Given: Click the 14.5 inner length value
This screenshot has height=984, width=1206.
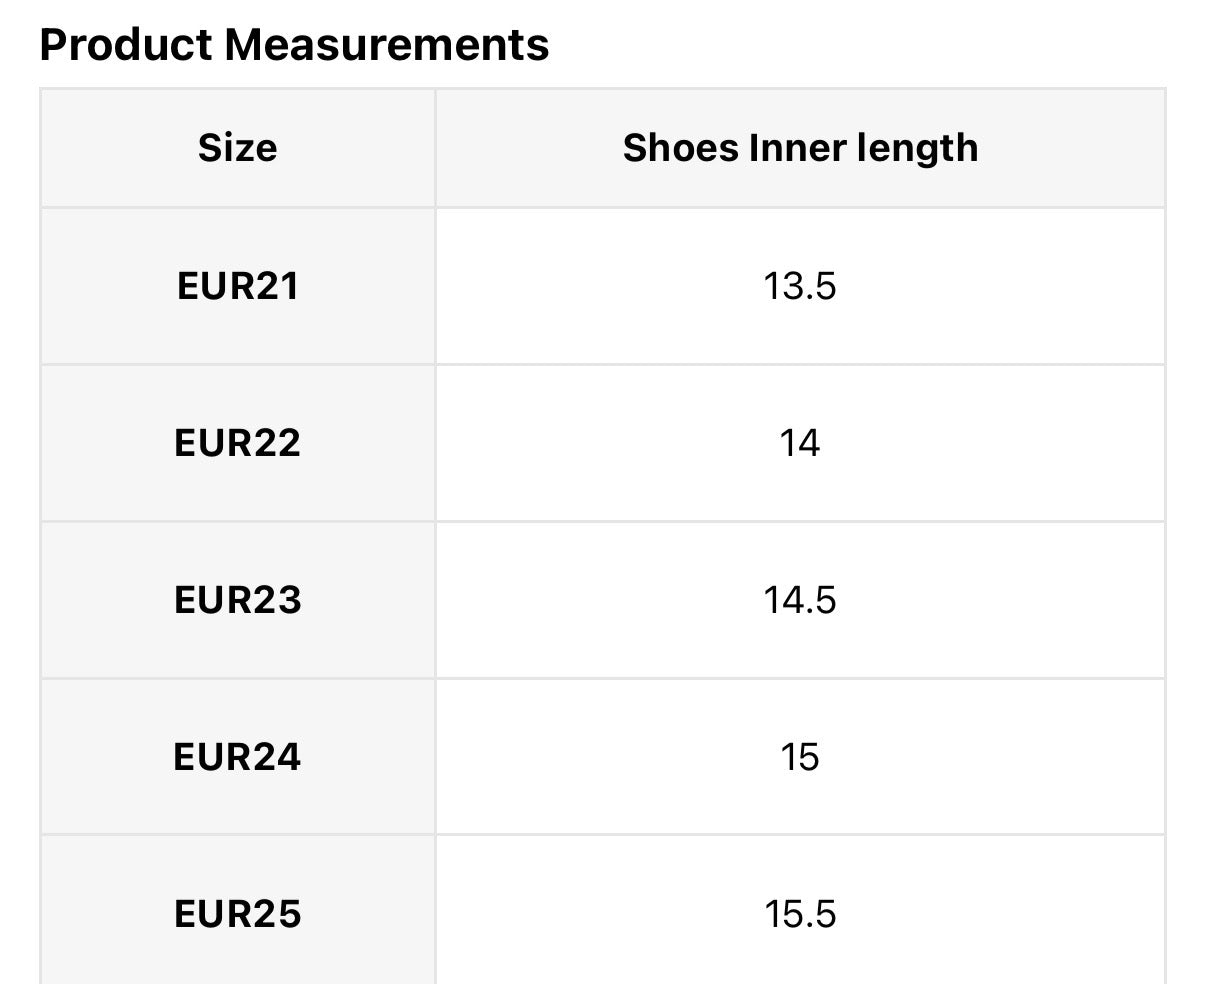Looking at the screenshot, I should (x=799, y=600).
